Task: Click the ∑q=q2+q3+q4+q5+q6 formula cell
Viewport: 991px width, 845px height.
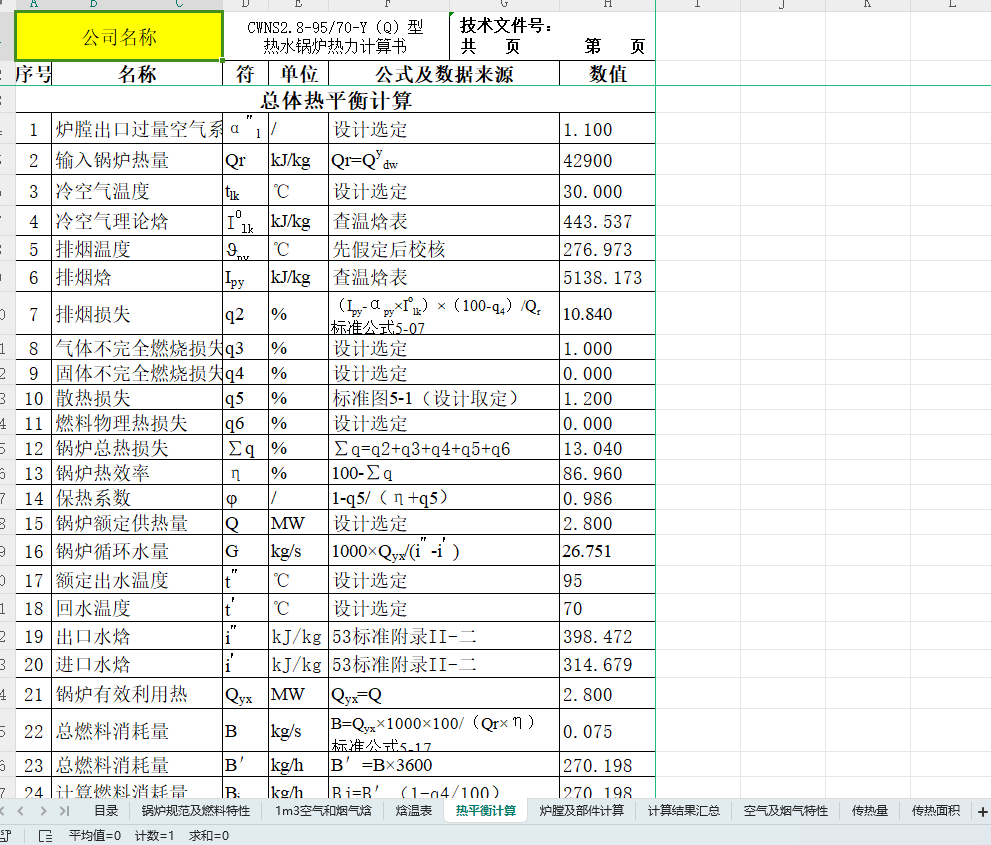Action: (x=444, y=448)
